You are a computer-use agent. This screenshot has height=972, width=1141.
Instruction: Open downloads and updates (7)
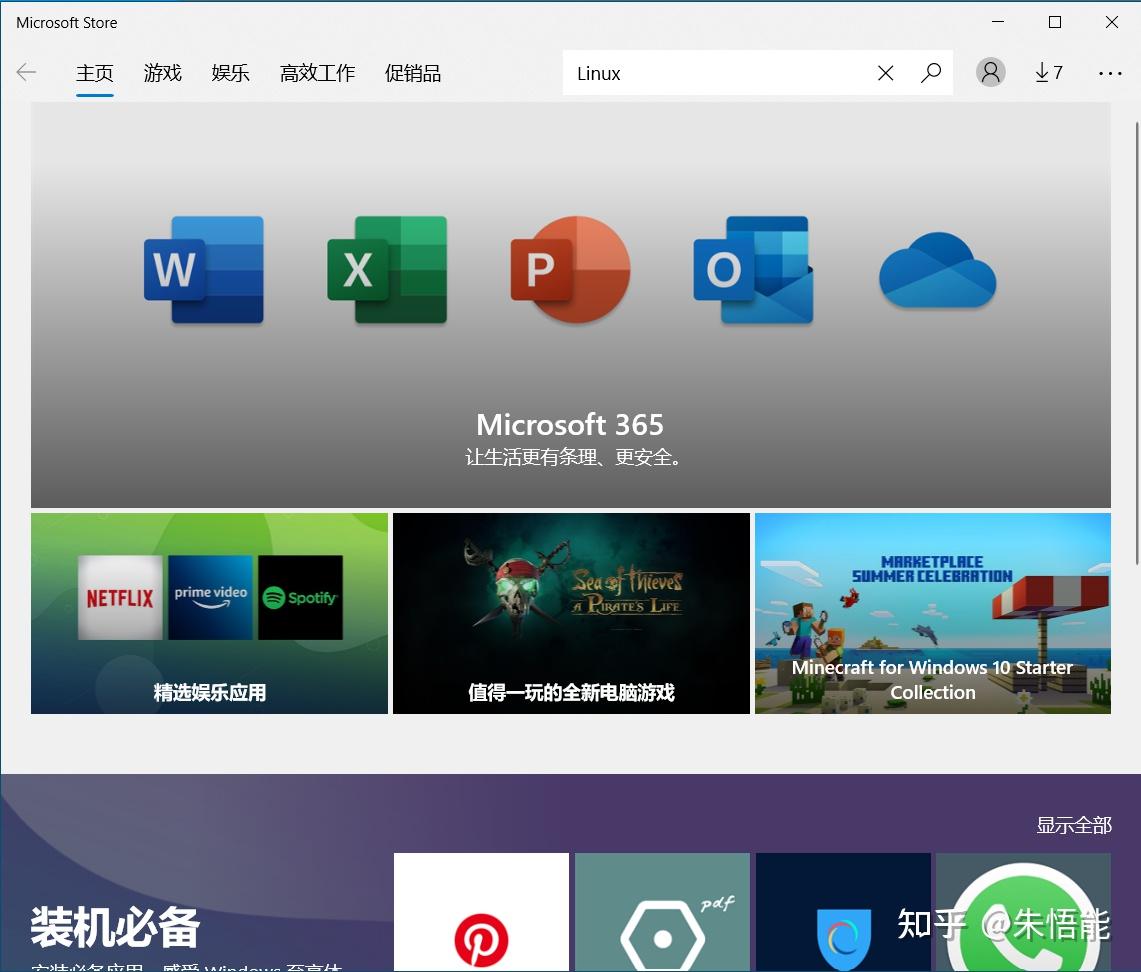[1049, 72]
